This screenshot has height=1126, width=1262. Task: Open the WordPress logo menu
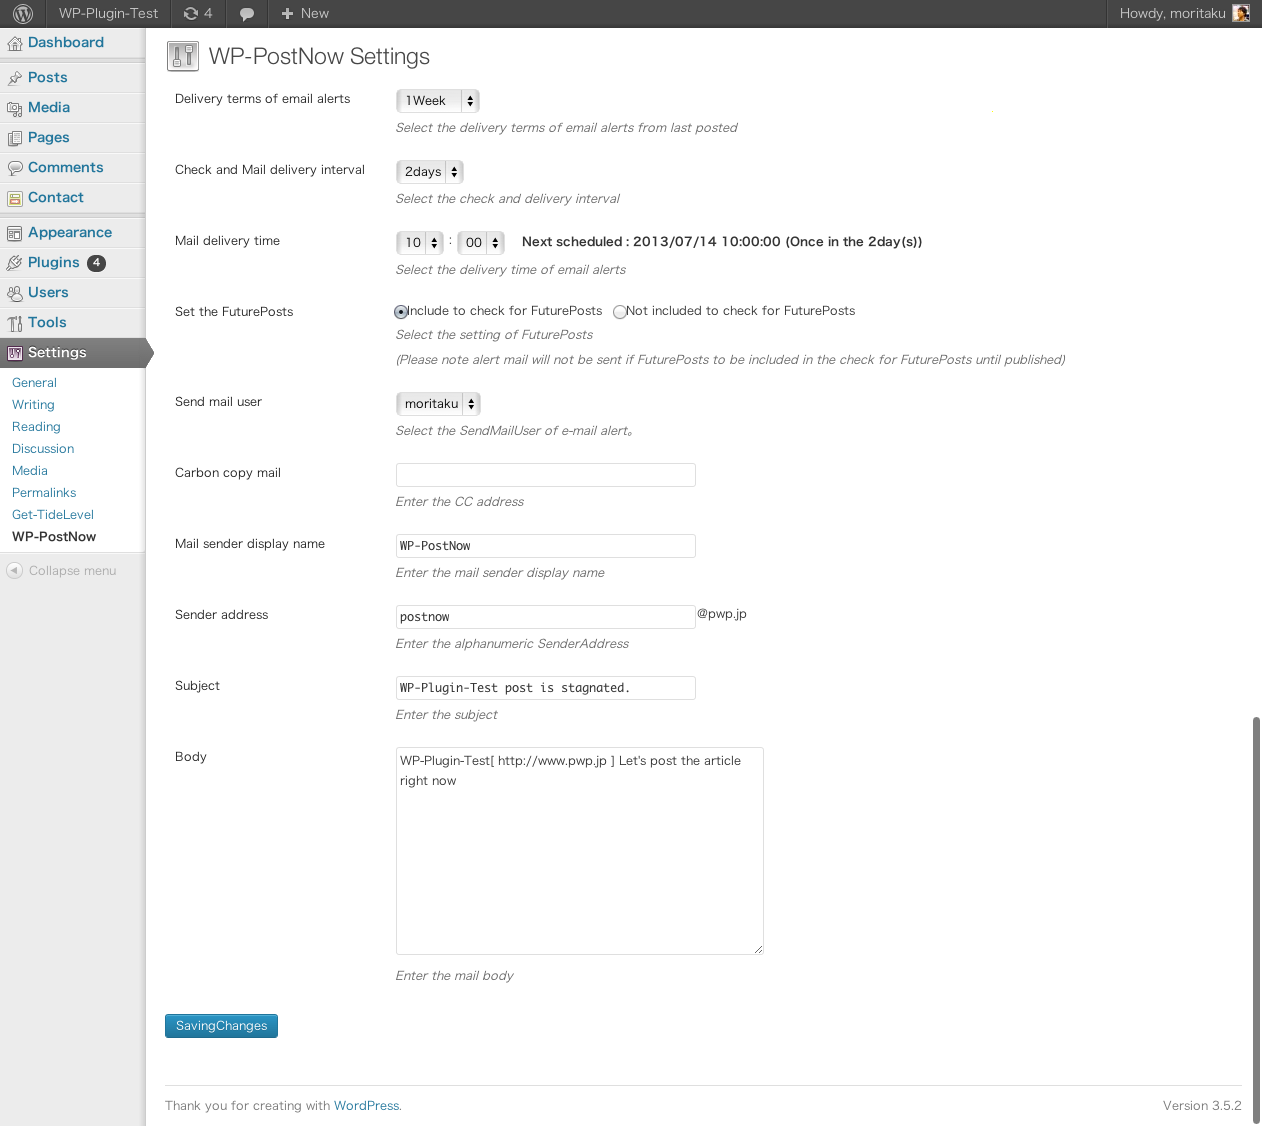(x=23, y=13)
